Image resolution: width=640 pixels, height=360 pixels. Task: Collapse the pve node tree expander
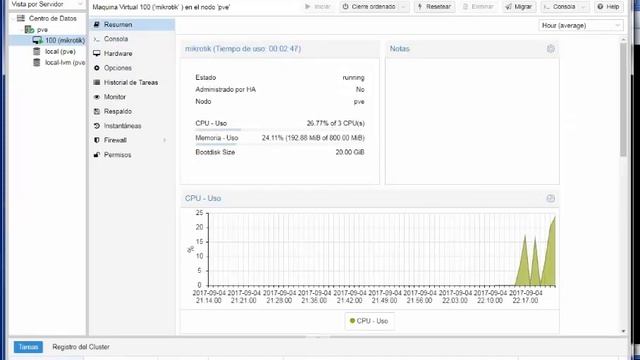21,30
